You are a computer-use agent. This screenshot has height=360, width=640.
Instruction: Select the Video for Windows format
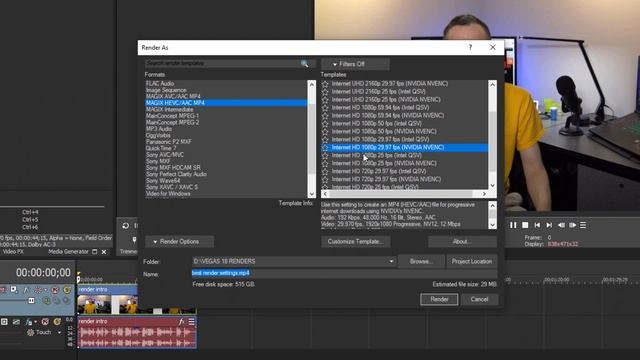(x=168, y=193)
